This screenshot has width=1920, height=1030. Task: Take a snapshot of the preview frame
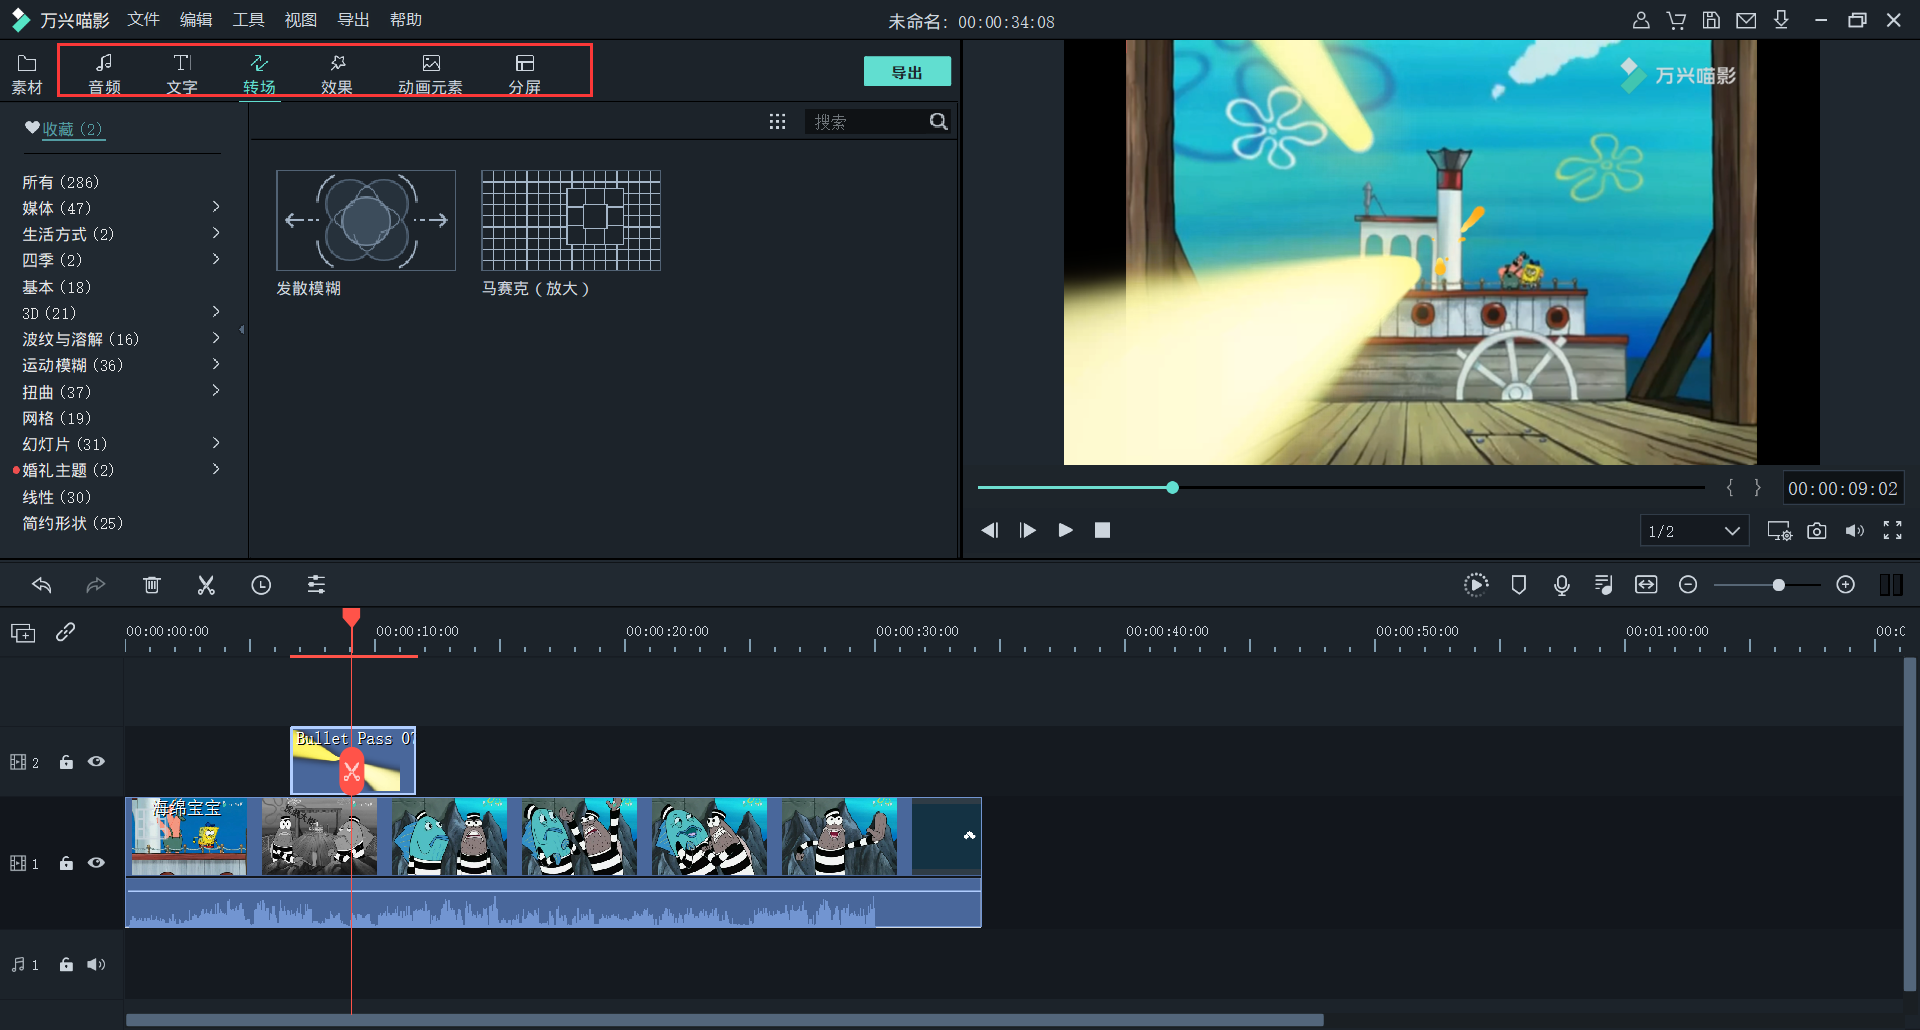click(1817, 531)
